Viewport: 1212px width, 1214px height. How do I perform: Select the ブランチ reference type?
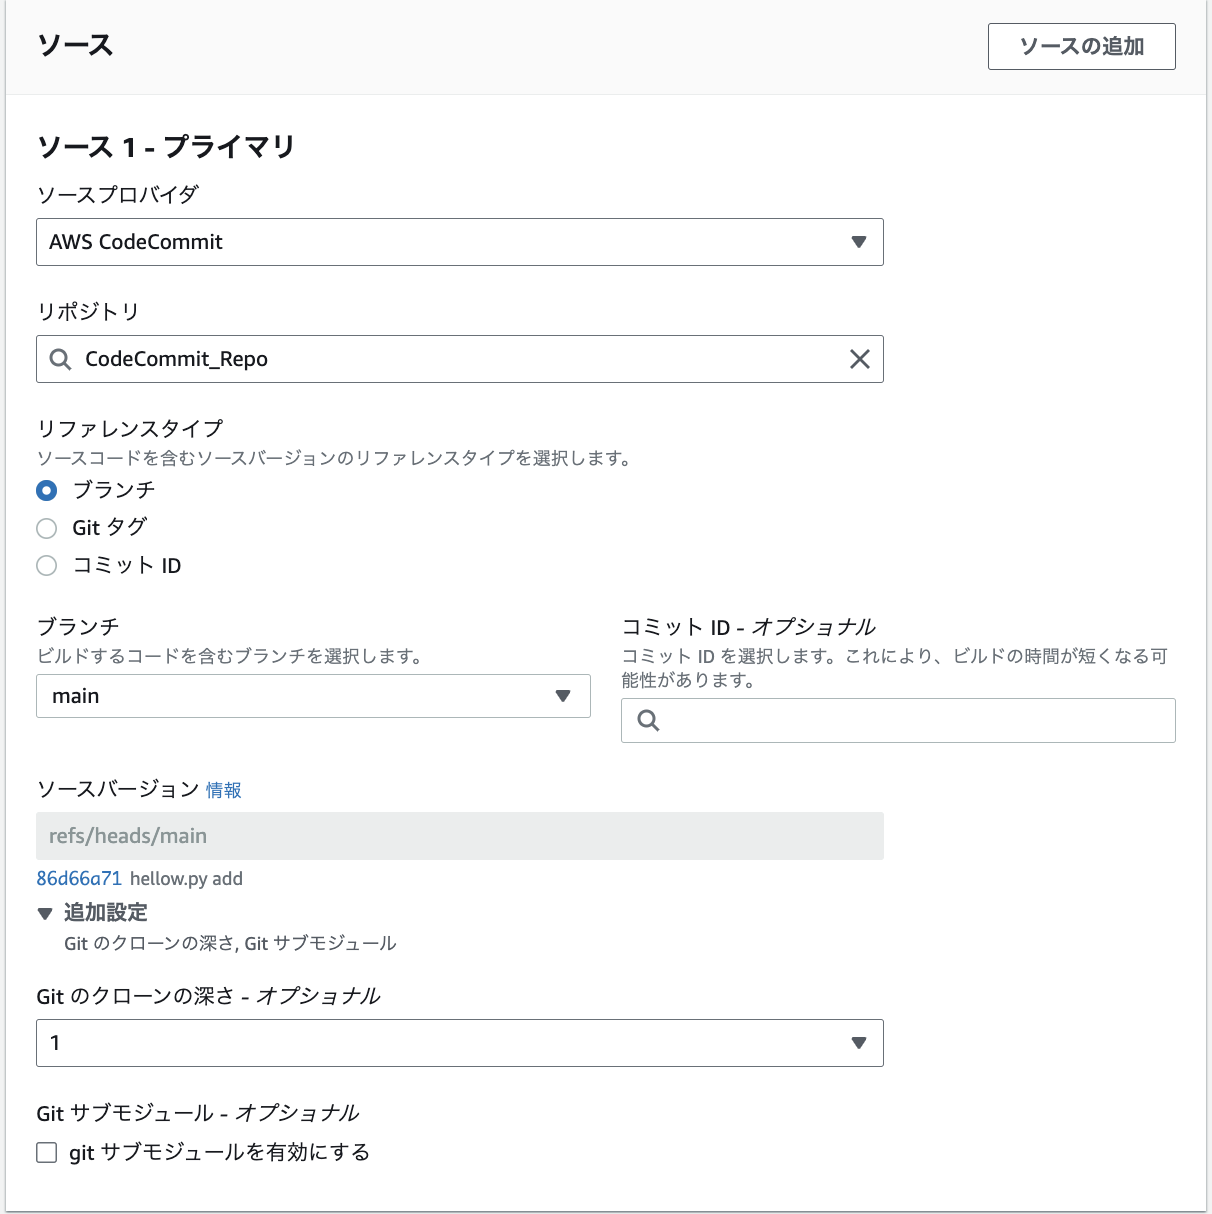coord(46,490)
